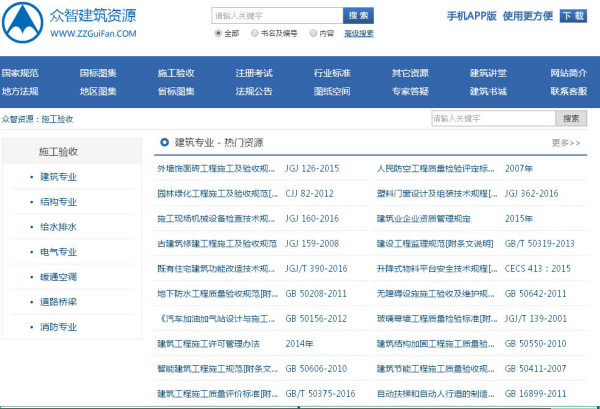The width and height of the screenshot is (600, 409).
Task: Open 玻璃幕墙工程质量检验标准 entry
Action: [x=437, y=319]
